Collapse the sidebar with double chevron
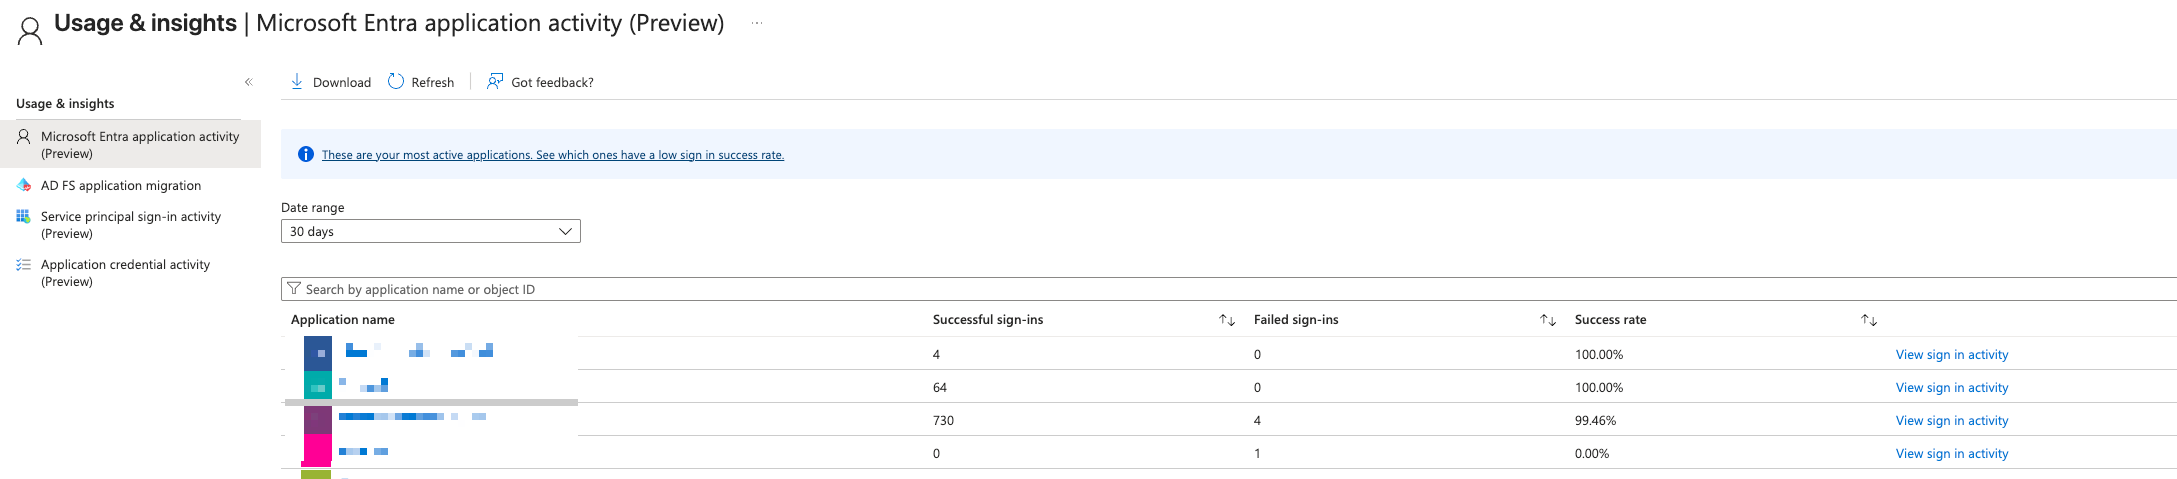The height and width of the screenshot is (479, 2177). click(248, 82)
